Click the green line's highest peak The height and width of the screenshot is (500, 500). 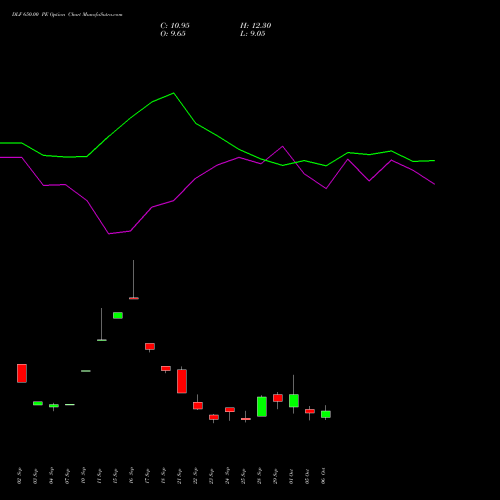(174, 93)
